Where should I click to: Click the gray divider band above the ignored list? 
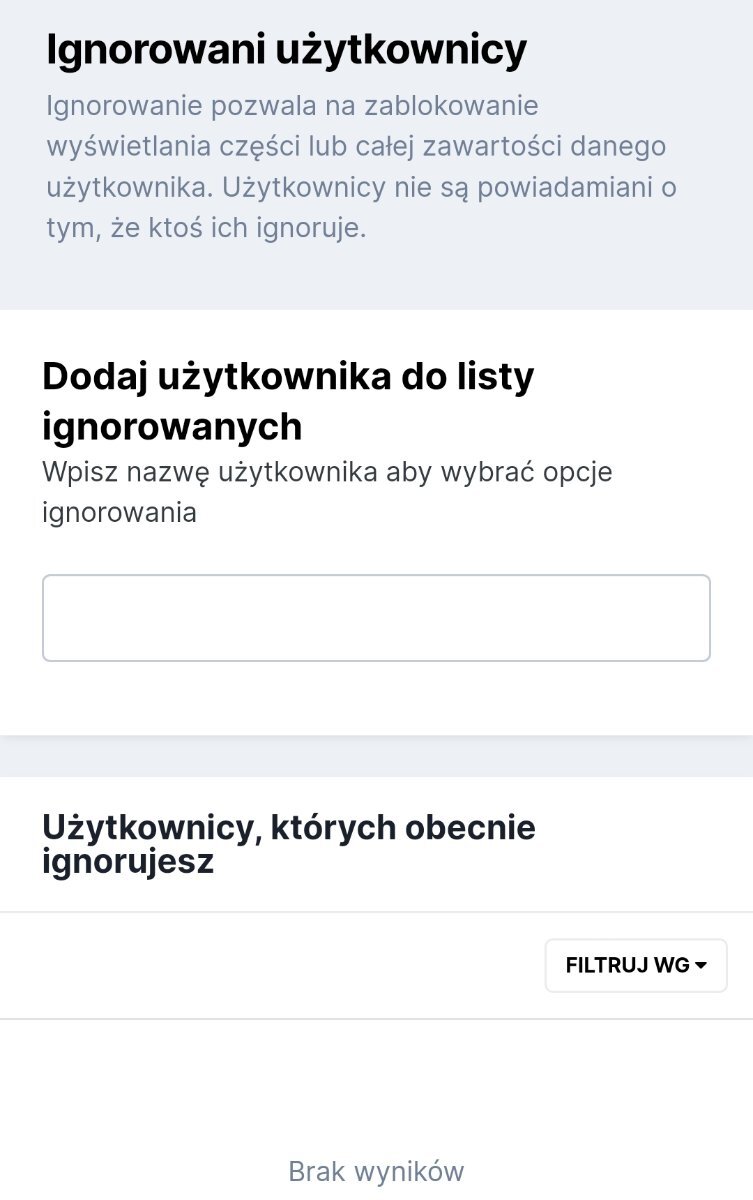pos(376,757)
